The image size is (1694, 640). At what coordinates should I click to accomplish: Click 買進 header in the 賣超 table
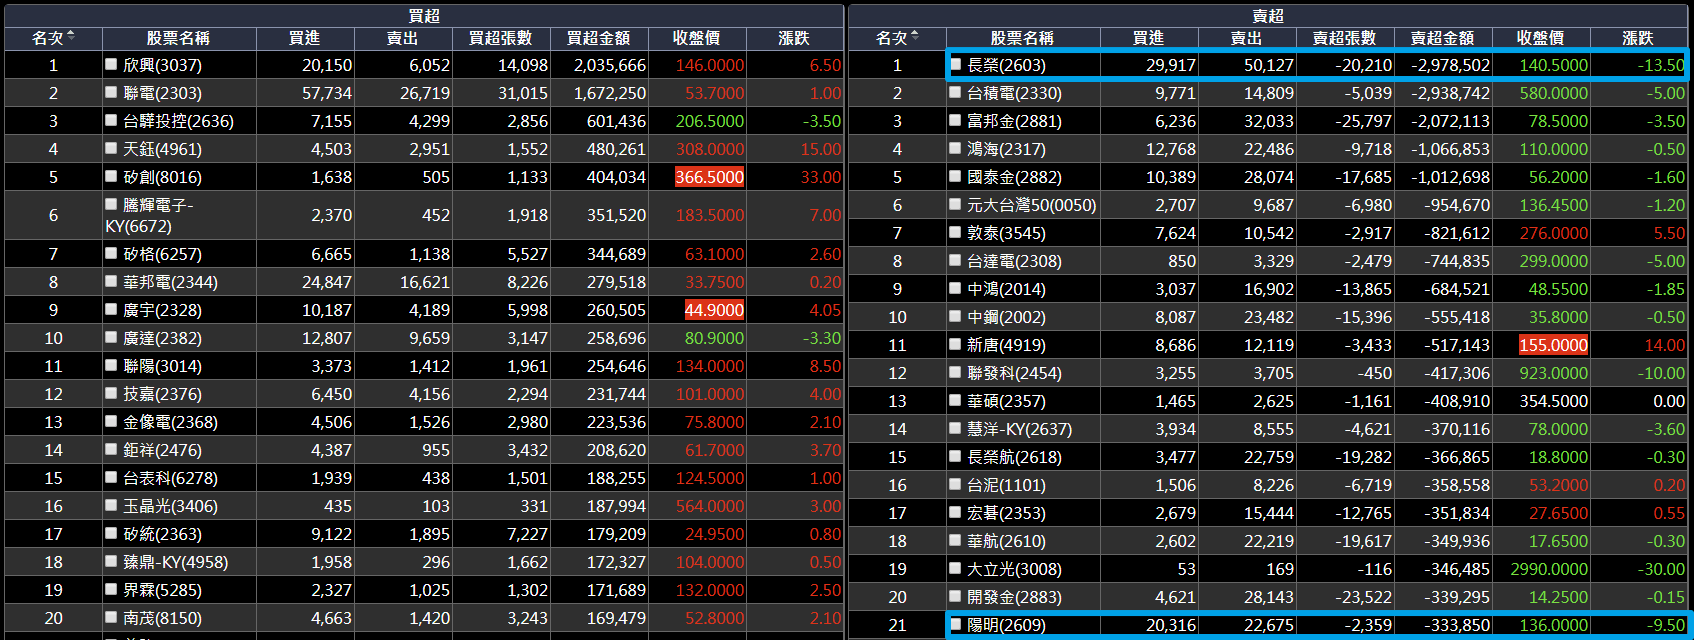[1149, 38]
